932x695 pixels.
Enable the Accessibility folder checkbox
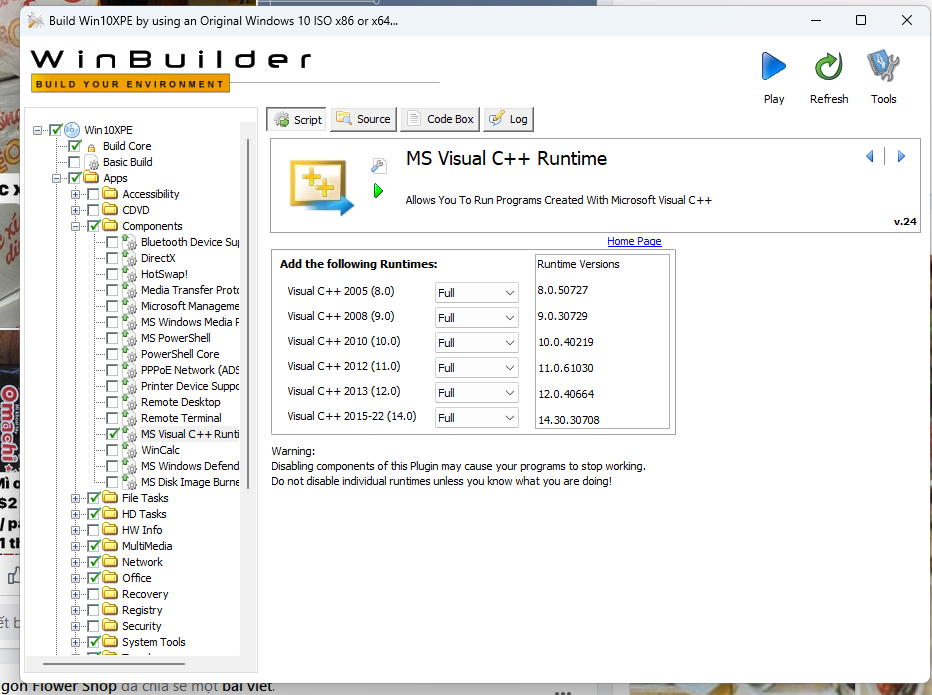point(93,194)
